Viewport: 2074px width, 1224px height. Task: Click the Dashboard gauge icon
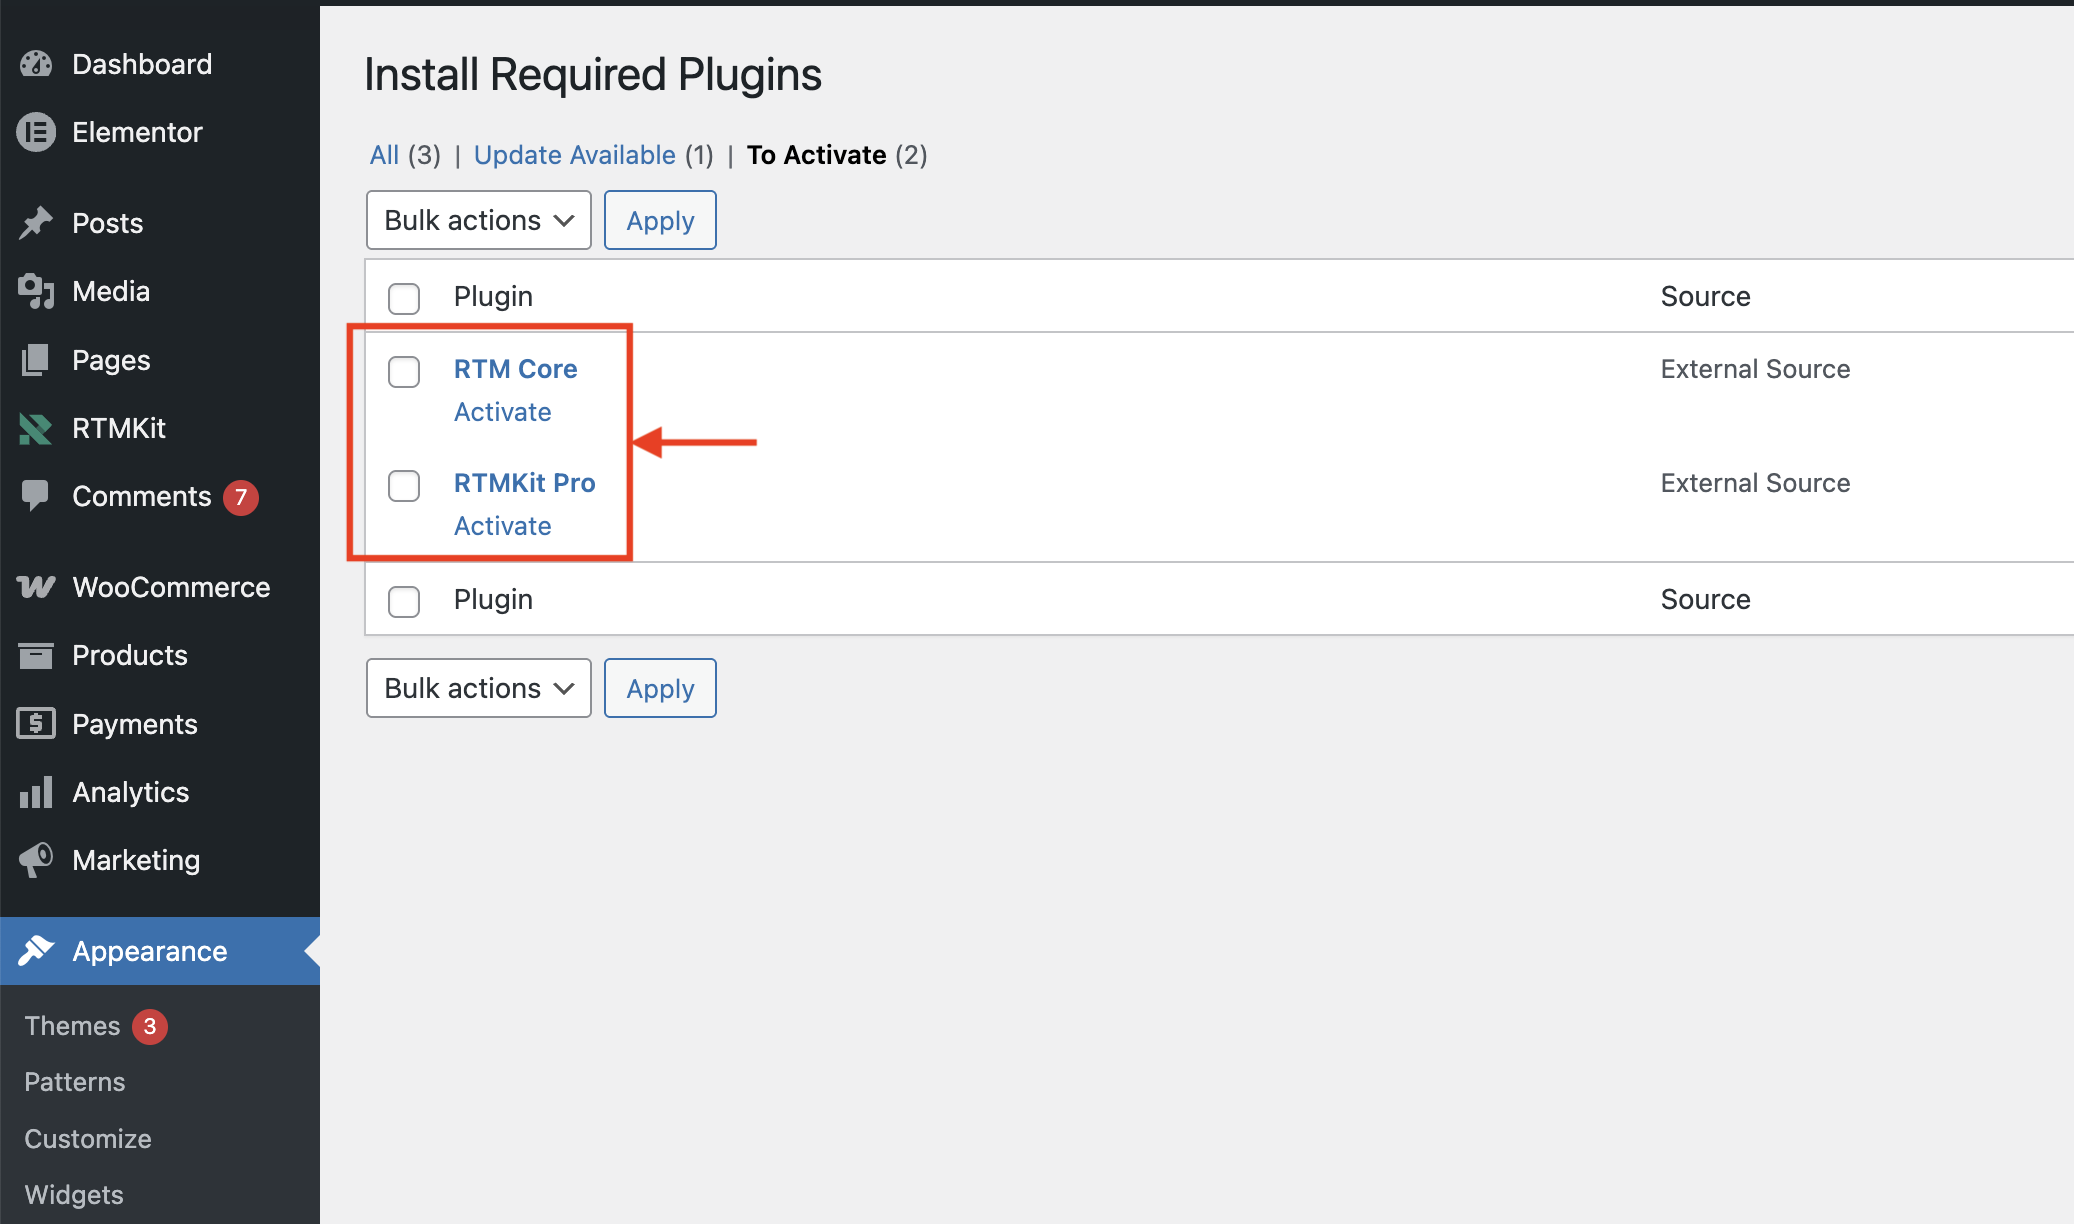(36, 64)
